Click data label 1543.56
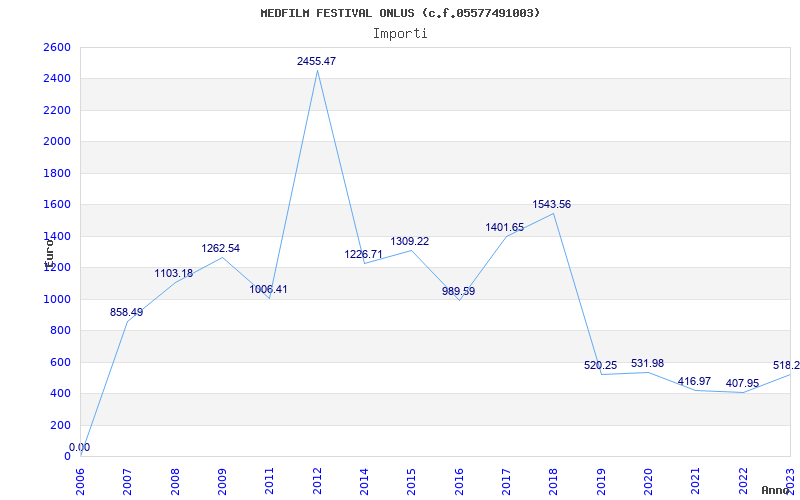The height and width of the screenshot is (500, 800). [552, 205]
